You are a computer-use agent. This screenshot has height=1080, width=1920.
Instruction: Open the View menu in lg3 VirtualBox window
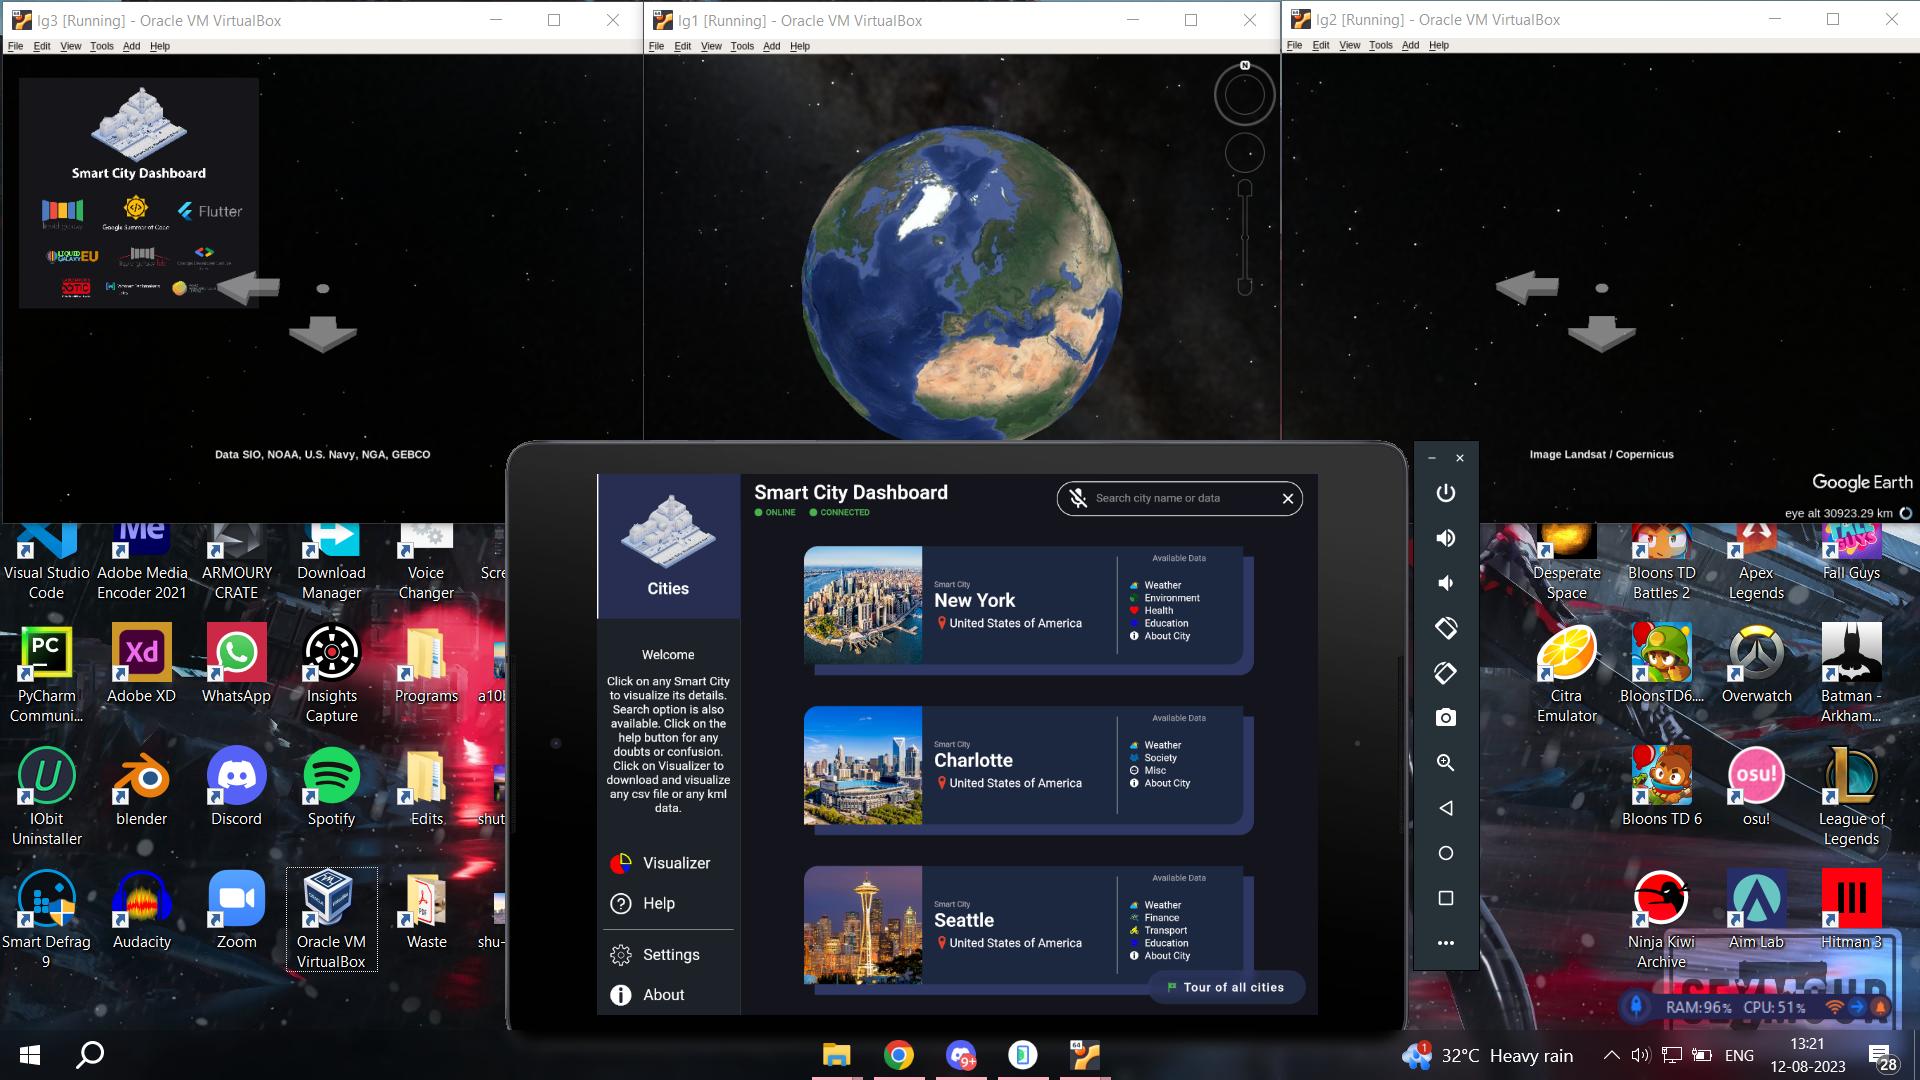[x=70, y=46]
